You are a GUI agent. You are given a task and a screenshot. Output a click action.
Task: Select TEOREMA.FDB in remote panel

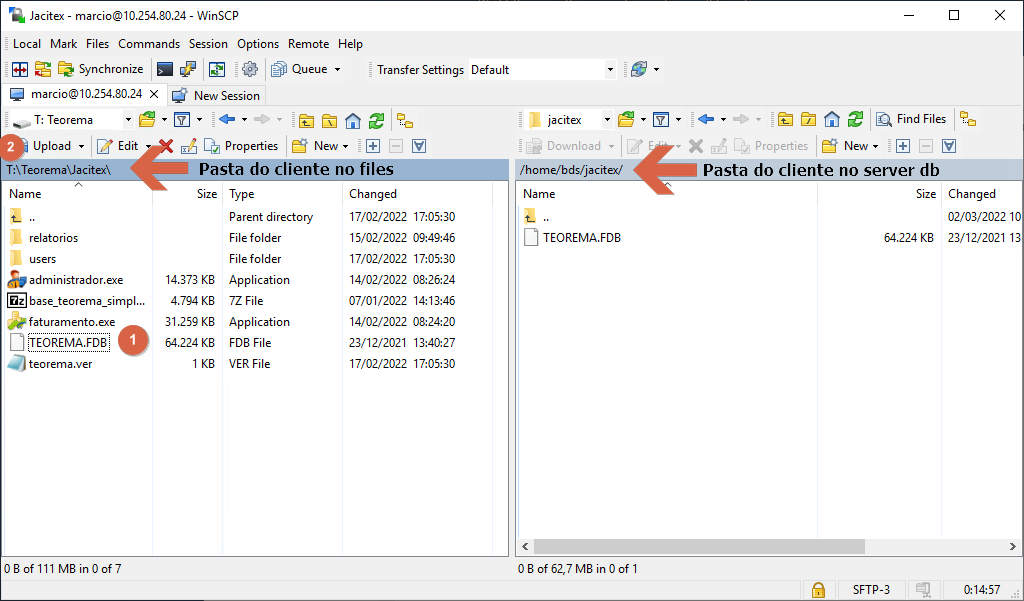tap(582, 238)
